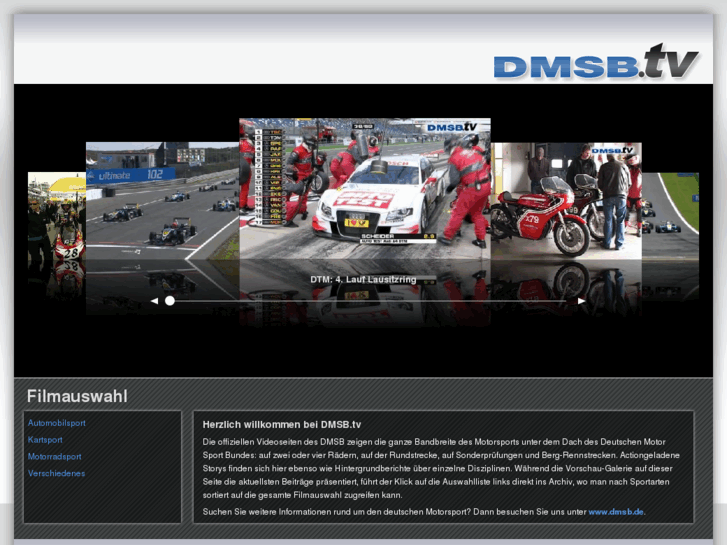Screen dimensions: 727x545
Task: Open the Motorradsport film category
Action: click(54, 456)
